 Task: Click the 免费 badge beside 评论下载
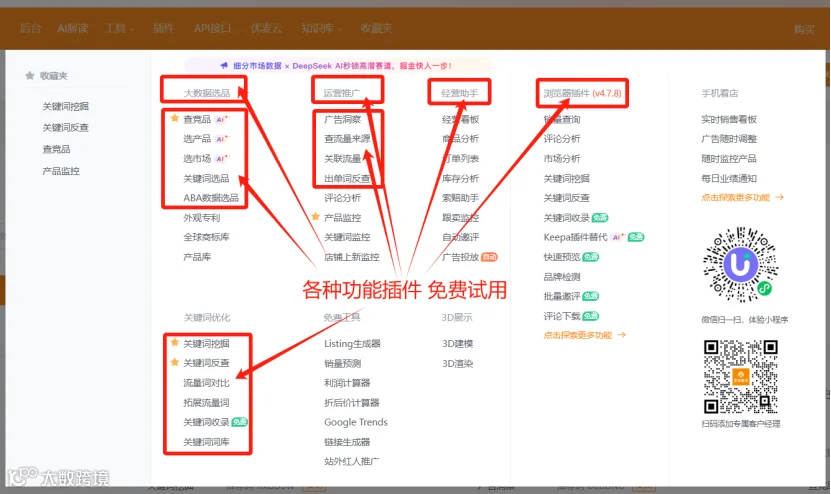click(590, 316)
